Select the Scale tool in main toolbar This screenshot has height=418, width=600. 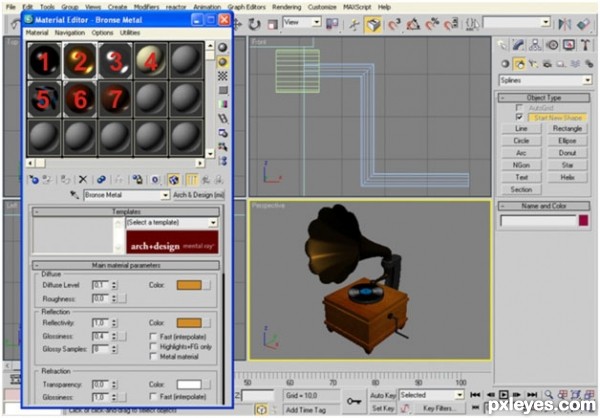pos(272,24)
